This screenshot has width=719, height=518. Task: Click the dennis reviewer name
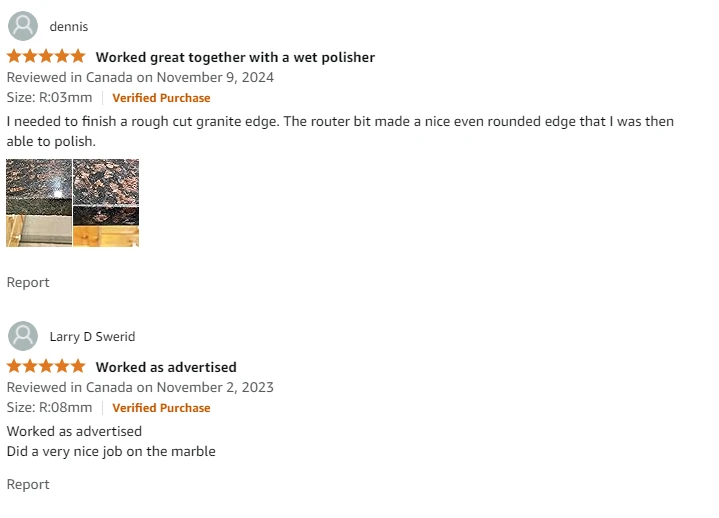[69, 27]
